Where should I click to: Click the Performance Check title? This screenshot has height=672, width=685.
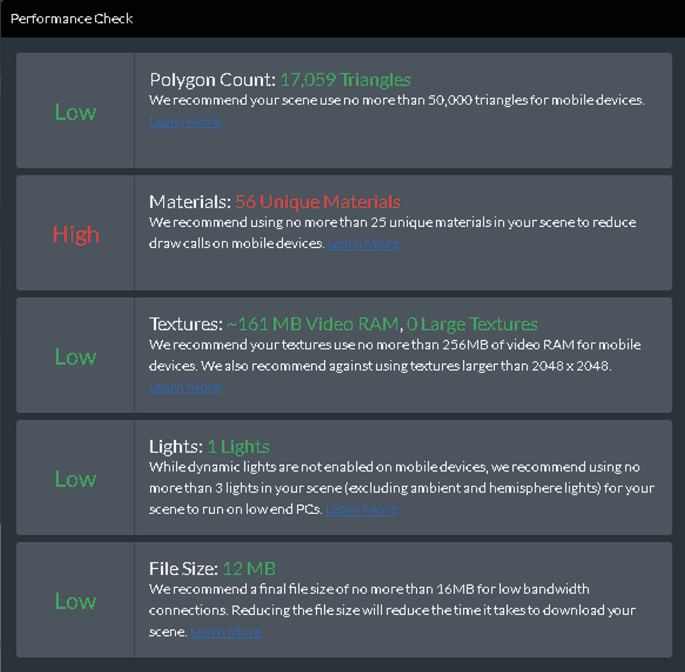[x=72, y=18]
